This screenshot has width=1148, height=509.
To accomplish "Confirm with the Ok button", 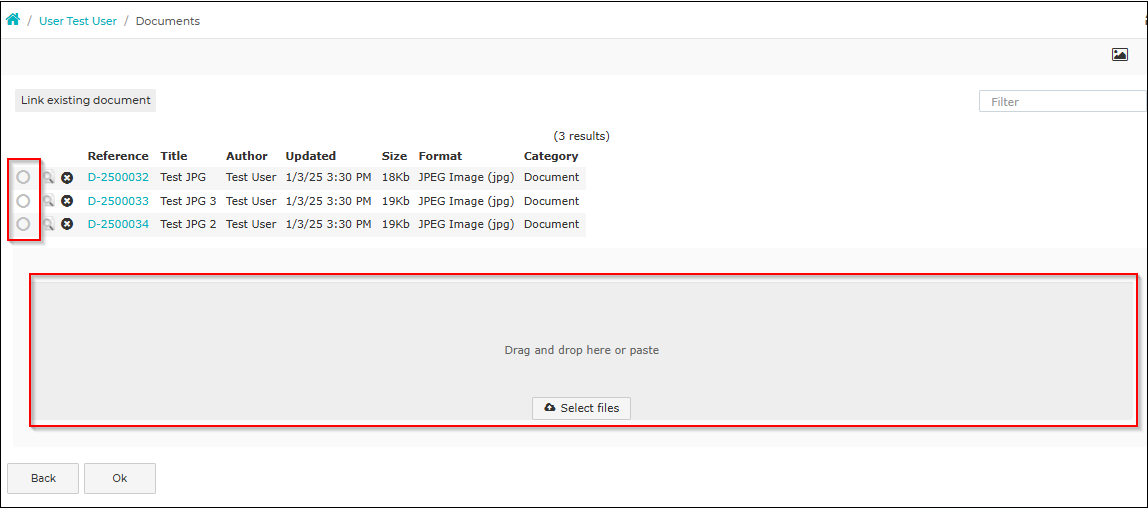I will [x=120, y=478].
